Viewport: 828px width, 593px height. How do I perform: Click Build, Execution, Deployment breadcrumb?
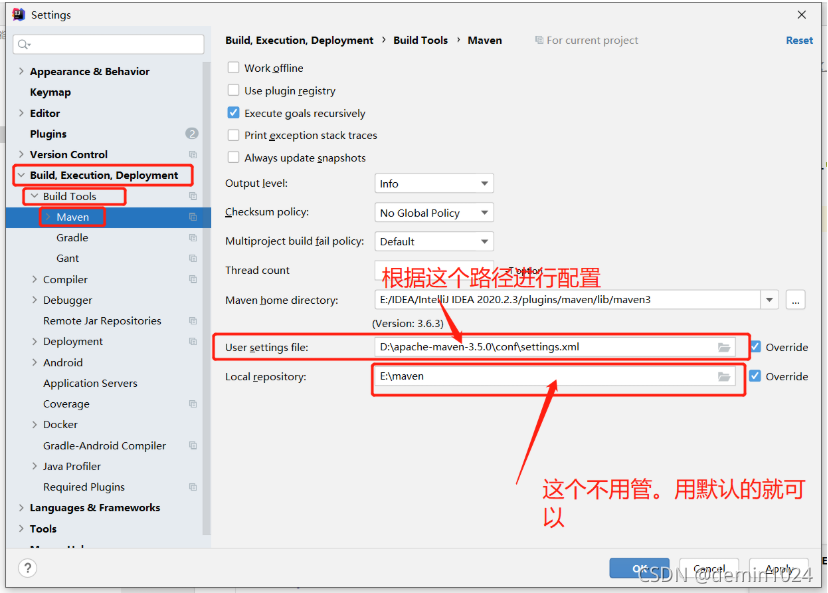[299, 40]
